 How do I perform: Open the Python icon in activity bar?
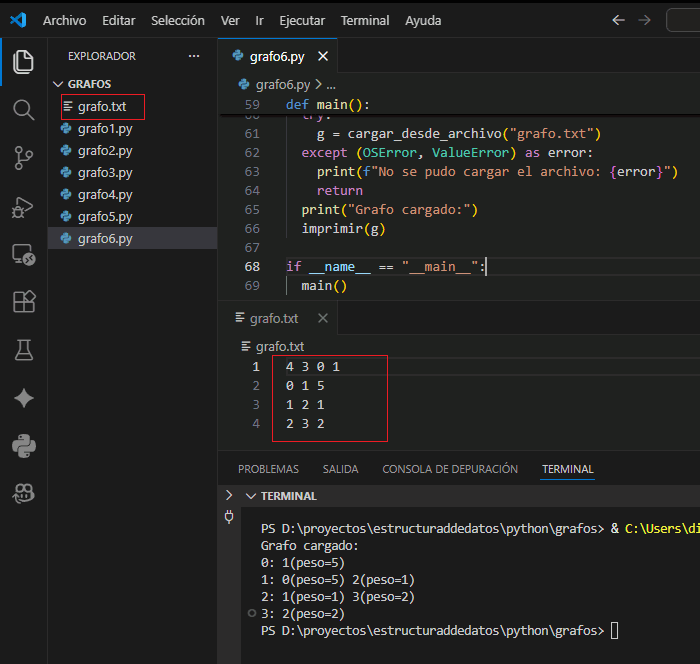(23, 445)
